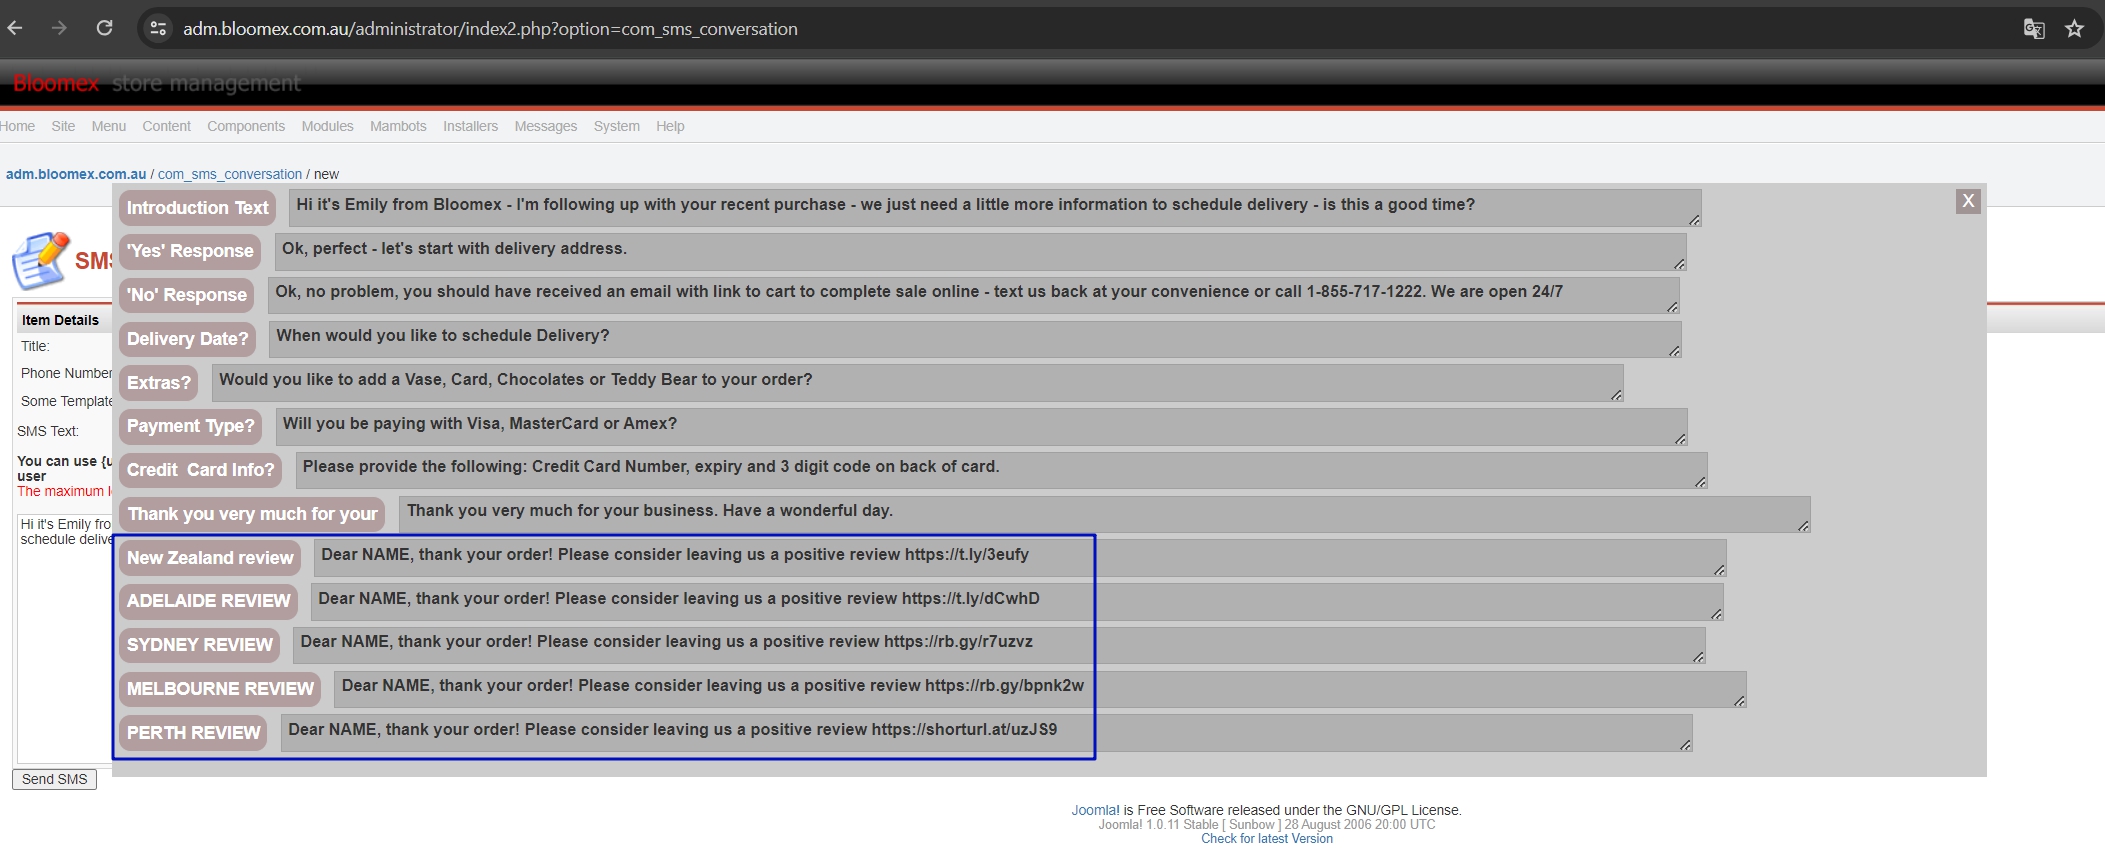
Task: Click into the Introduction Text message field
Action: [995, 208]
